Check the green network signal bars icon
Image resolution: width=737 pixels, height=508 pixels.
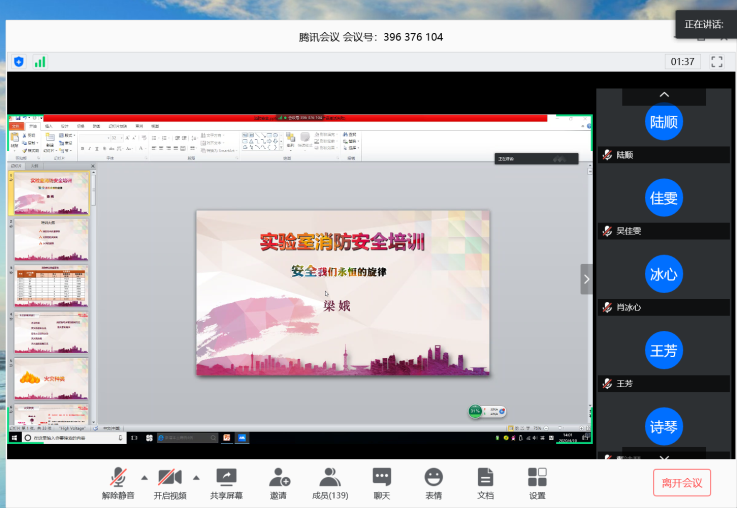[x=40, y=61]
